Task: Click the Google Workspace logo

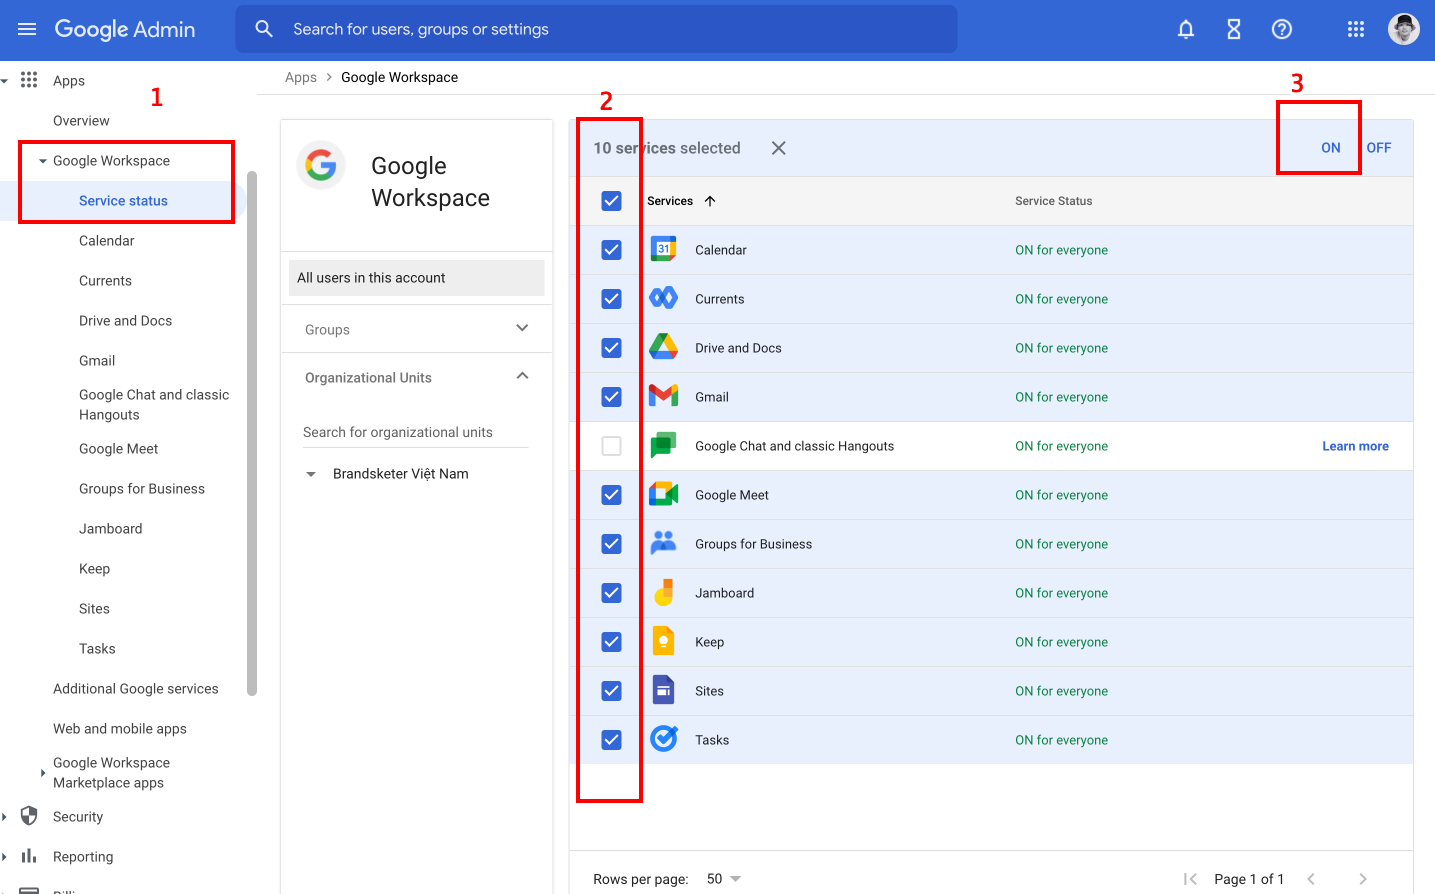Action: pyautogui.click(x=321, y=165)
